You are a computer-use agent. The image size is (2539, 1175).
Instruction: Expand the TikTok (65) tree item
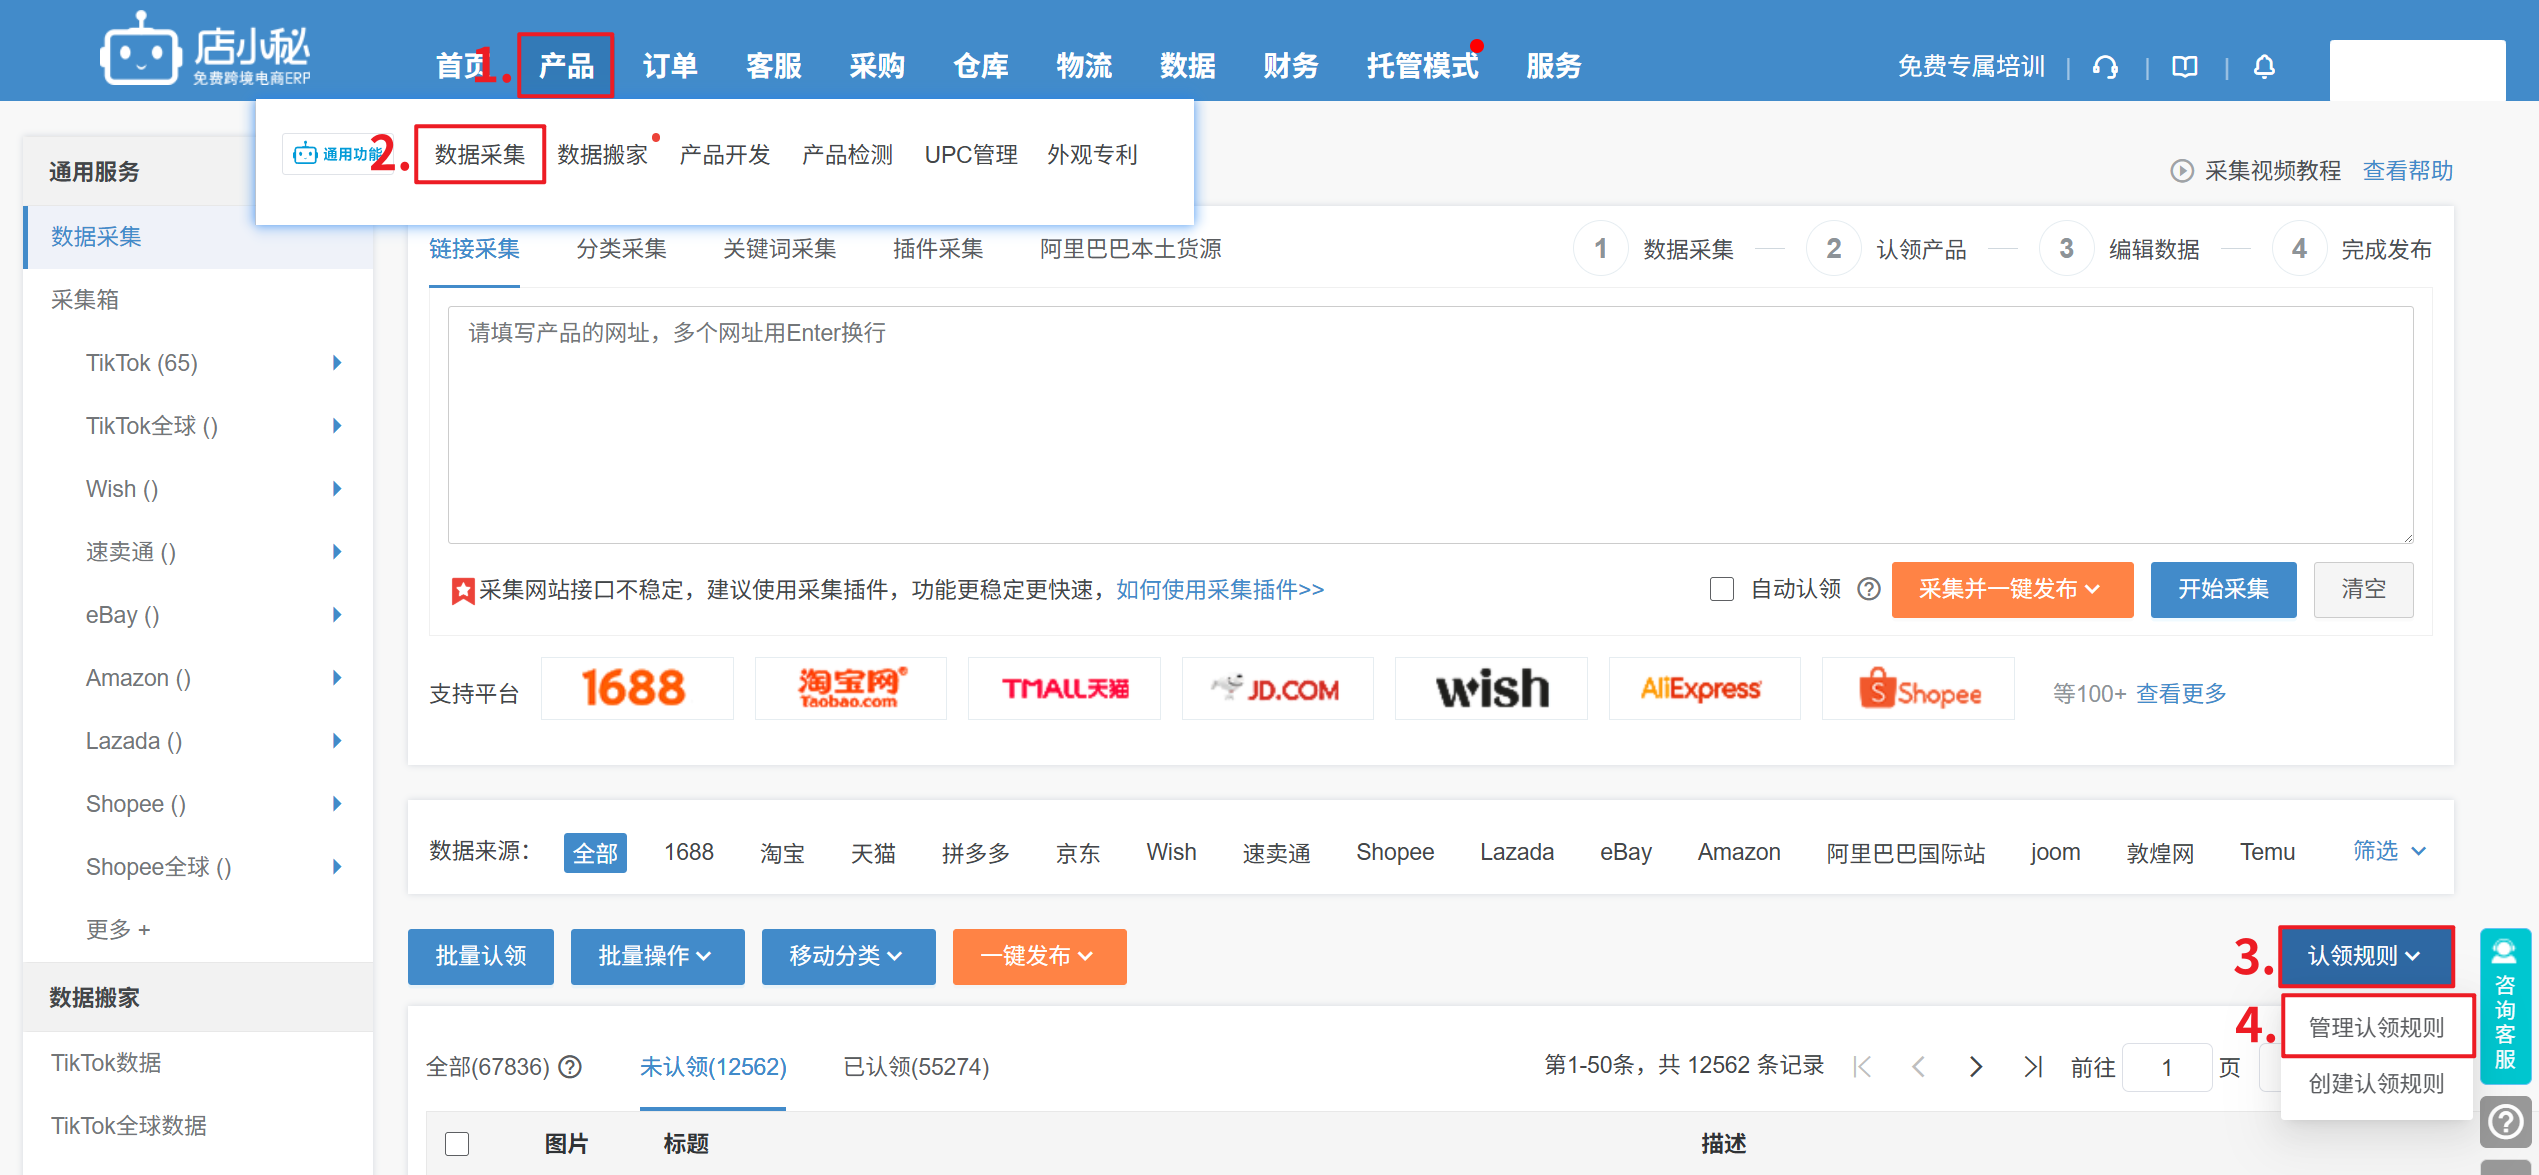pyautogui.click(x=337, y=363)
